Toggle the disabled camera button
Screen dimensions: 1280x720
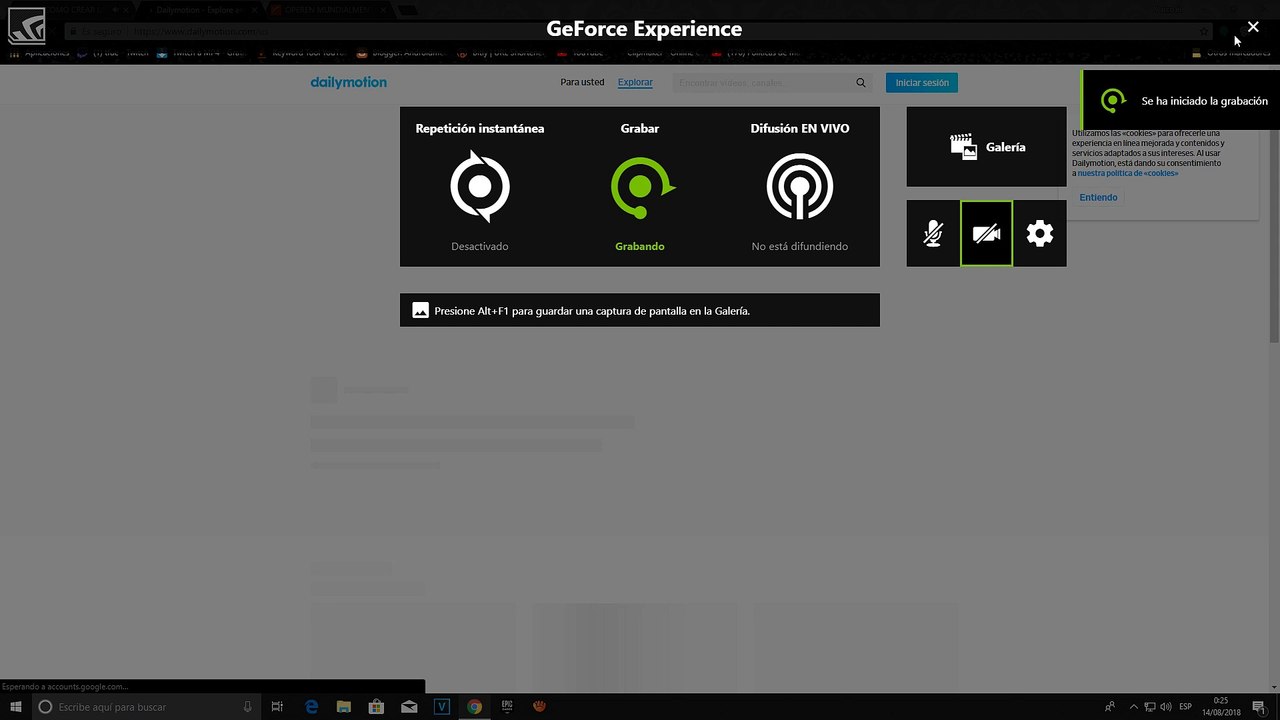point(986,234)
